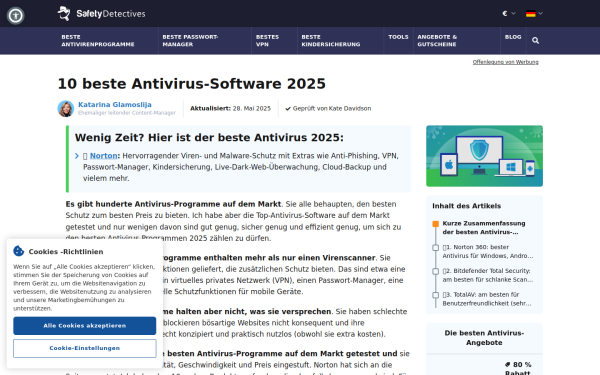The height and width of the screenshot is (375, 600).
Task: Open Katarina Glamoslija author link
Action: click(115, 104)
